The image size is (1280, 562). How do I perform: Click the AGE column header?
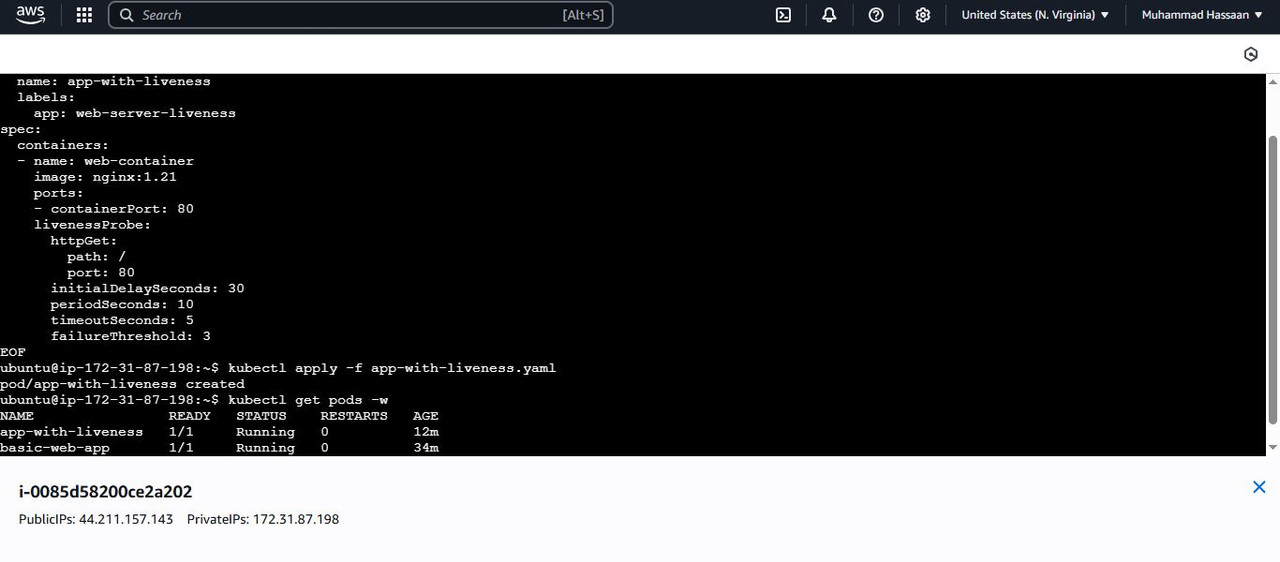[x=426, y=416]
